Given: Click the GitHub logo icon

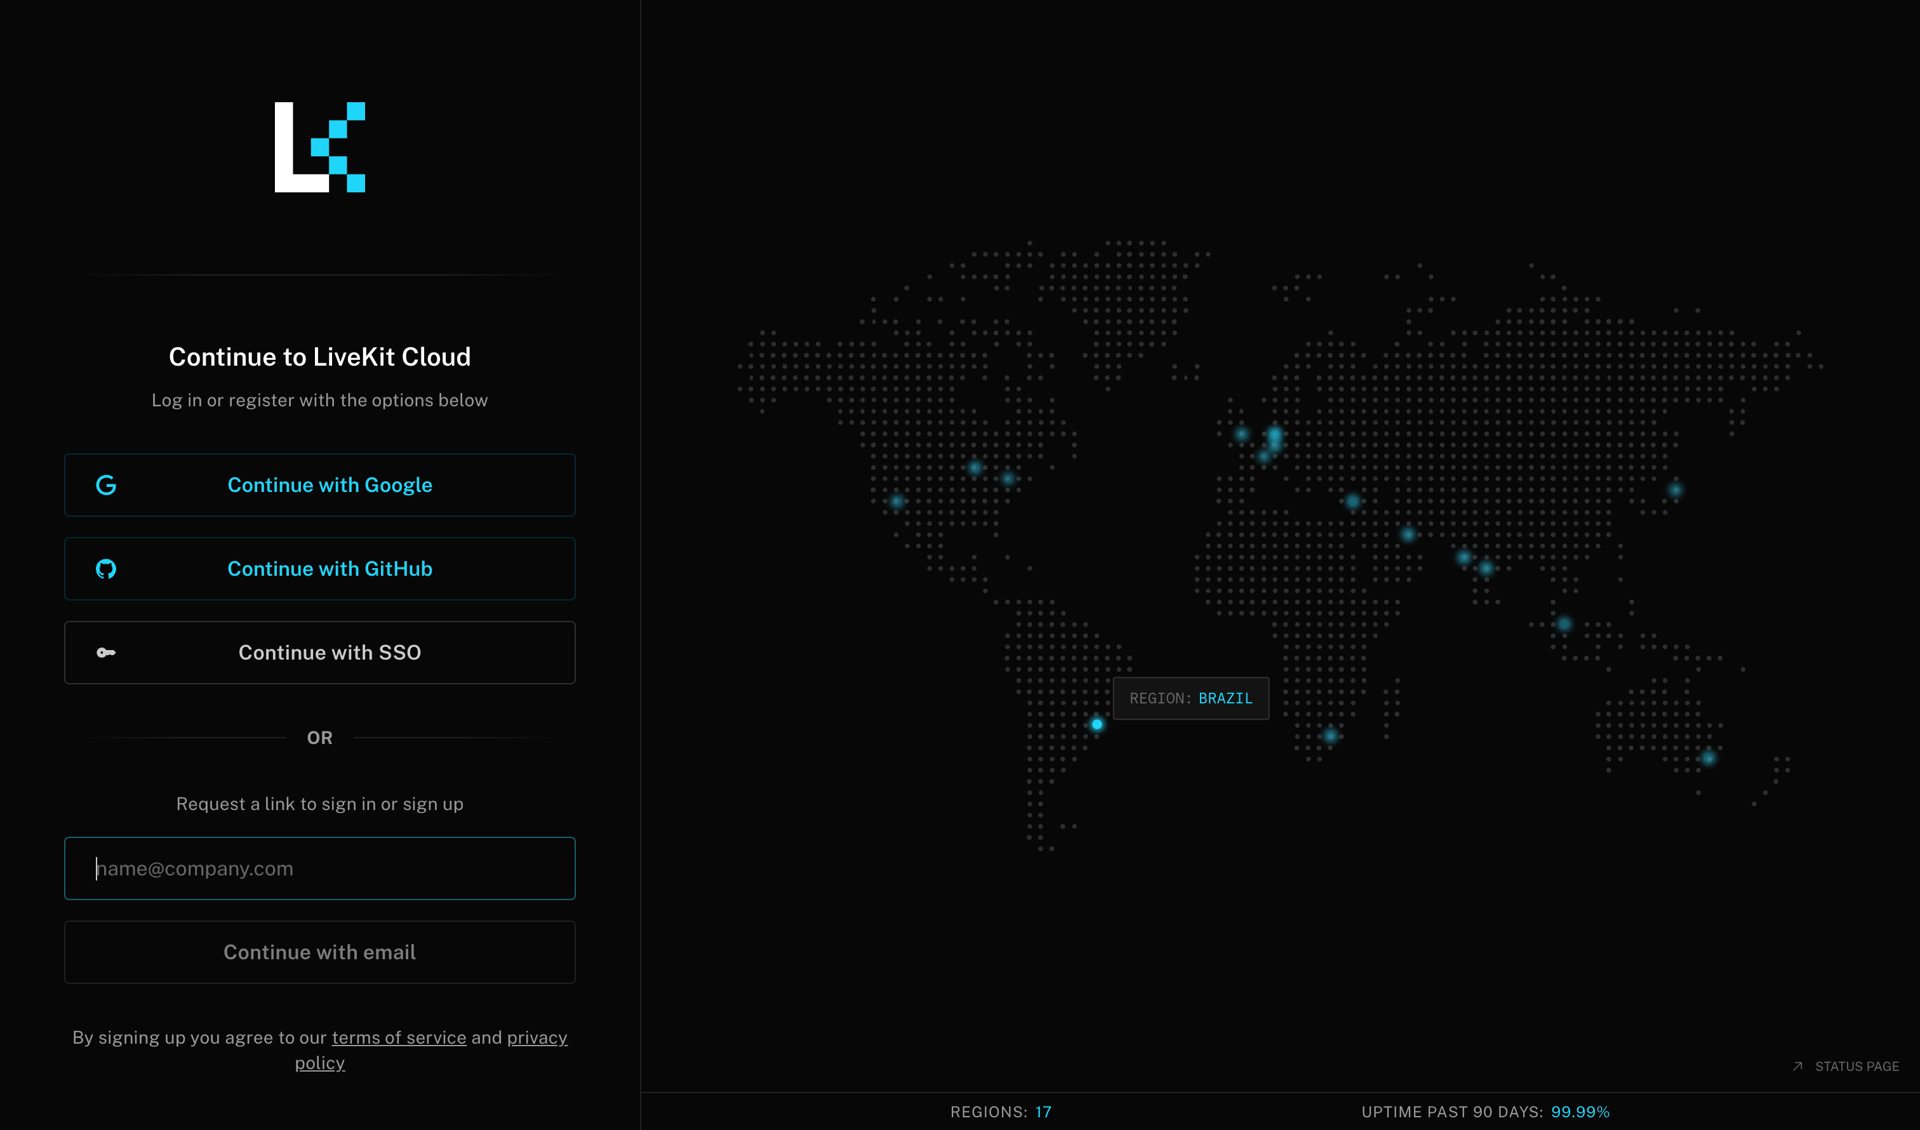Looking at the screenshot, I should [x=106, y=568].
